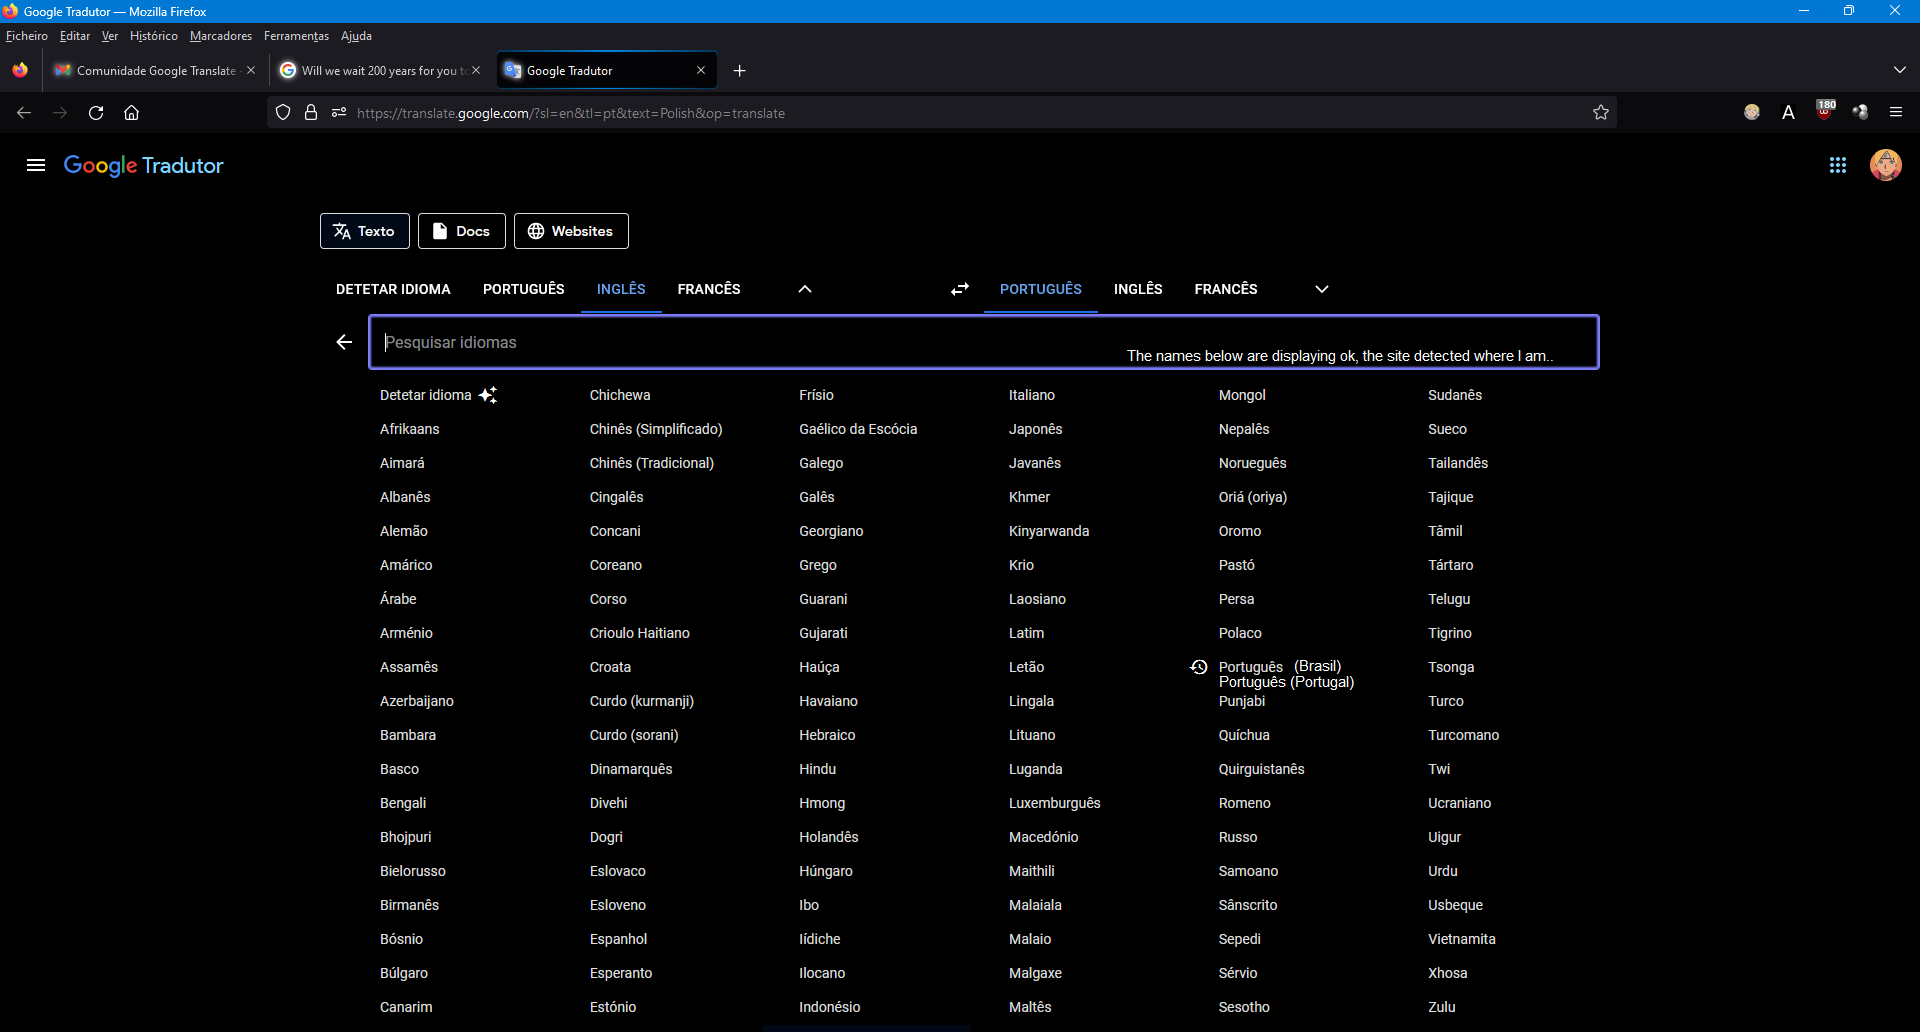Open the Marcadores menu

pyautogui.click(x=221, y=36)
